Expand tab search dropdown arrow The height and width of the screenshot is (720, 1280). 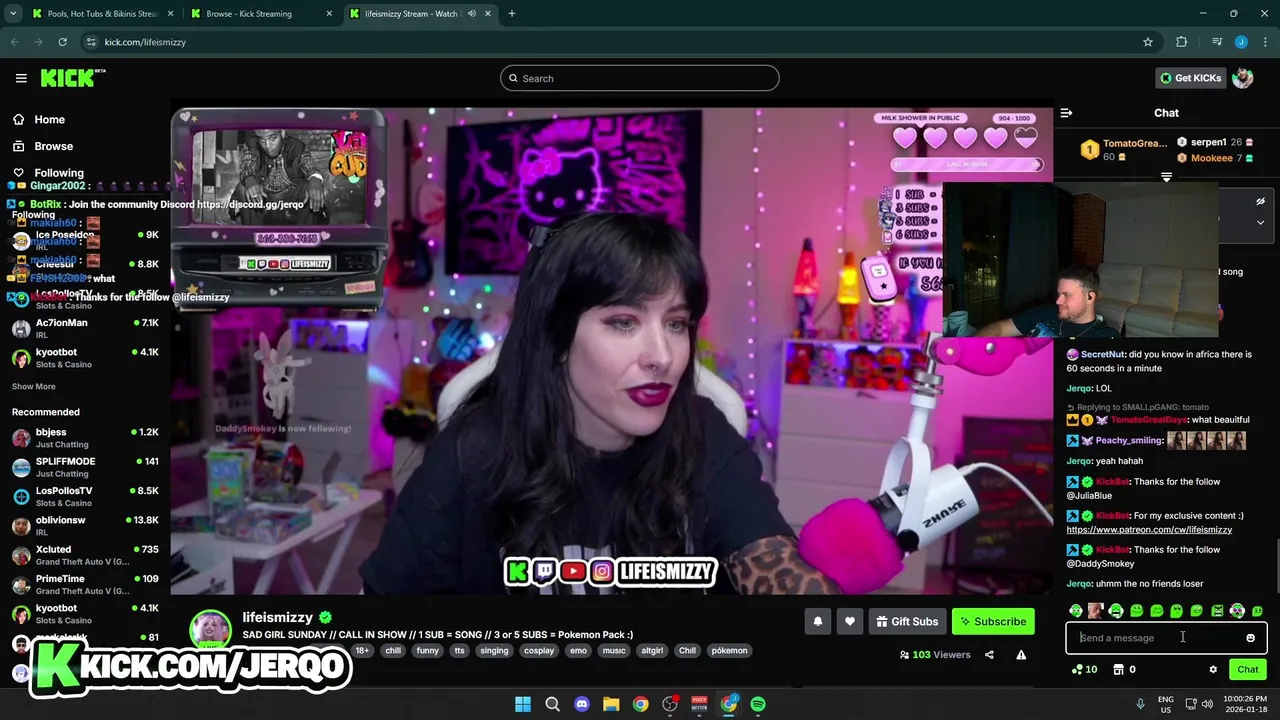[13, 14]
